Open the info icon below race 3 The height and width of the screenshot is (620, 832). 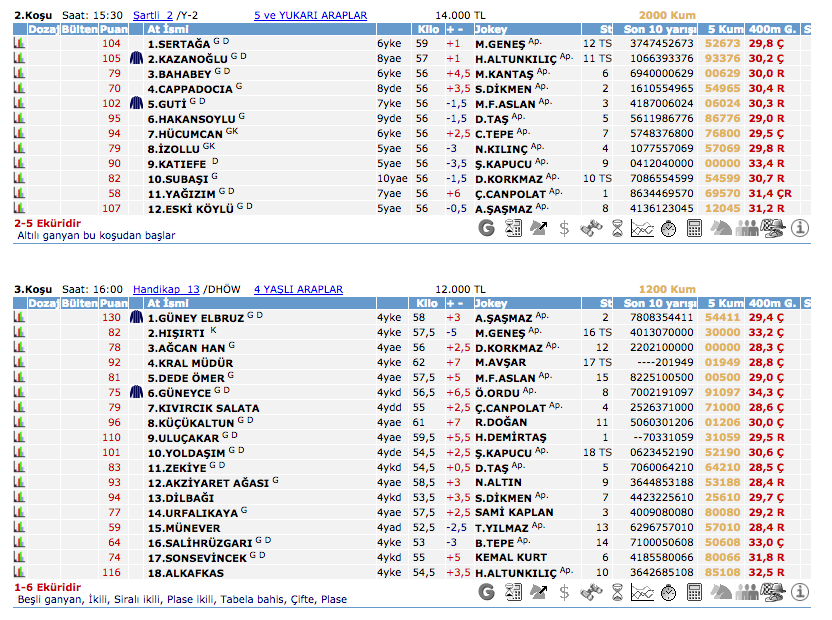click(799, 592)
